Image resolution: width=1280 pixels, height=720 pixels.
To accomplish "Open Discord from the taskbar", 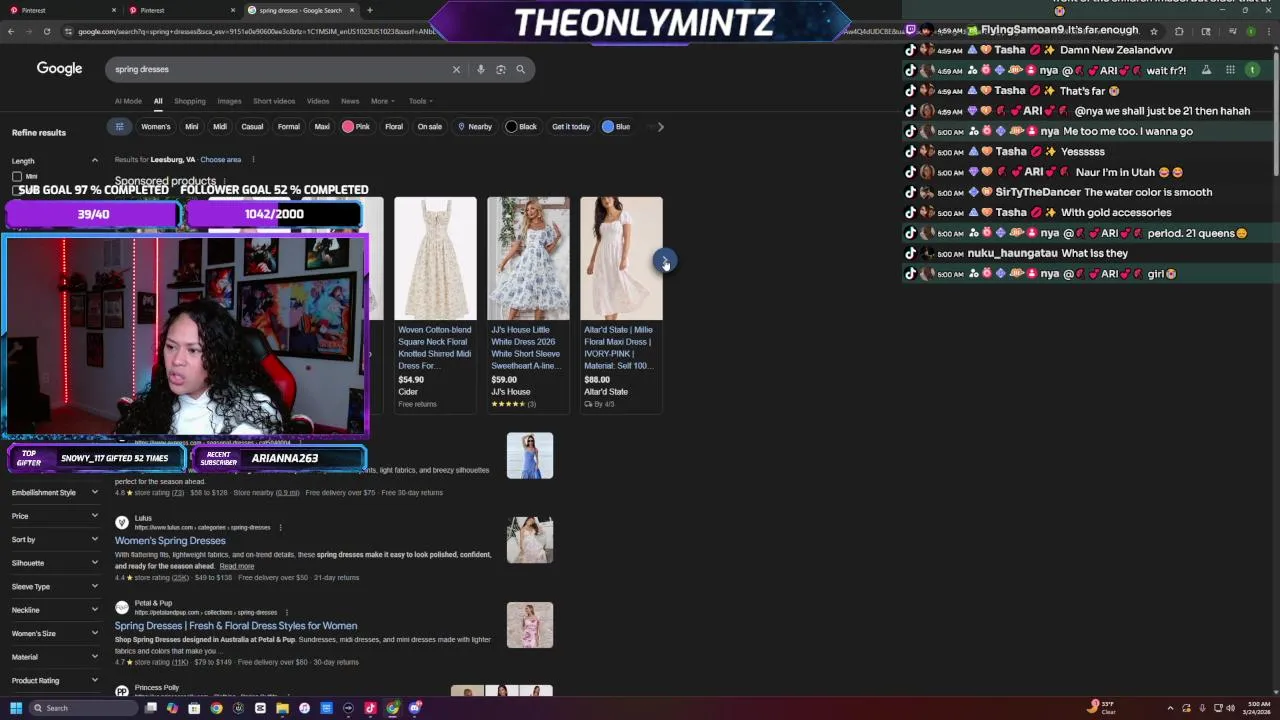I will coord(414,708).
